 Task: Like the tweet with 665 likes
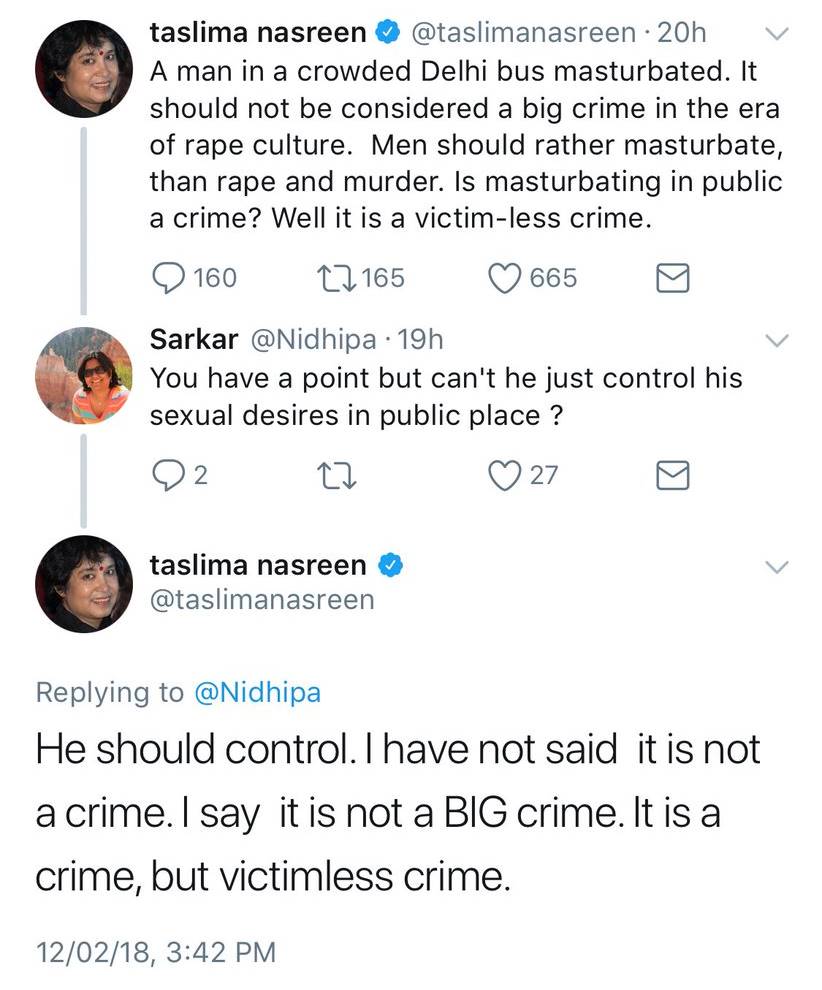coord(506,277)
